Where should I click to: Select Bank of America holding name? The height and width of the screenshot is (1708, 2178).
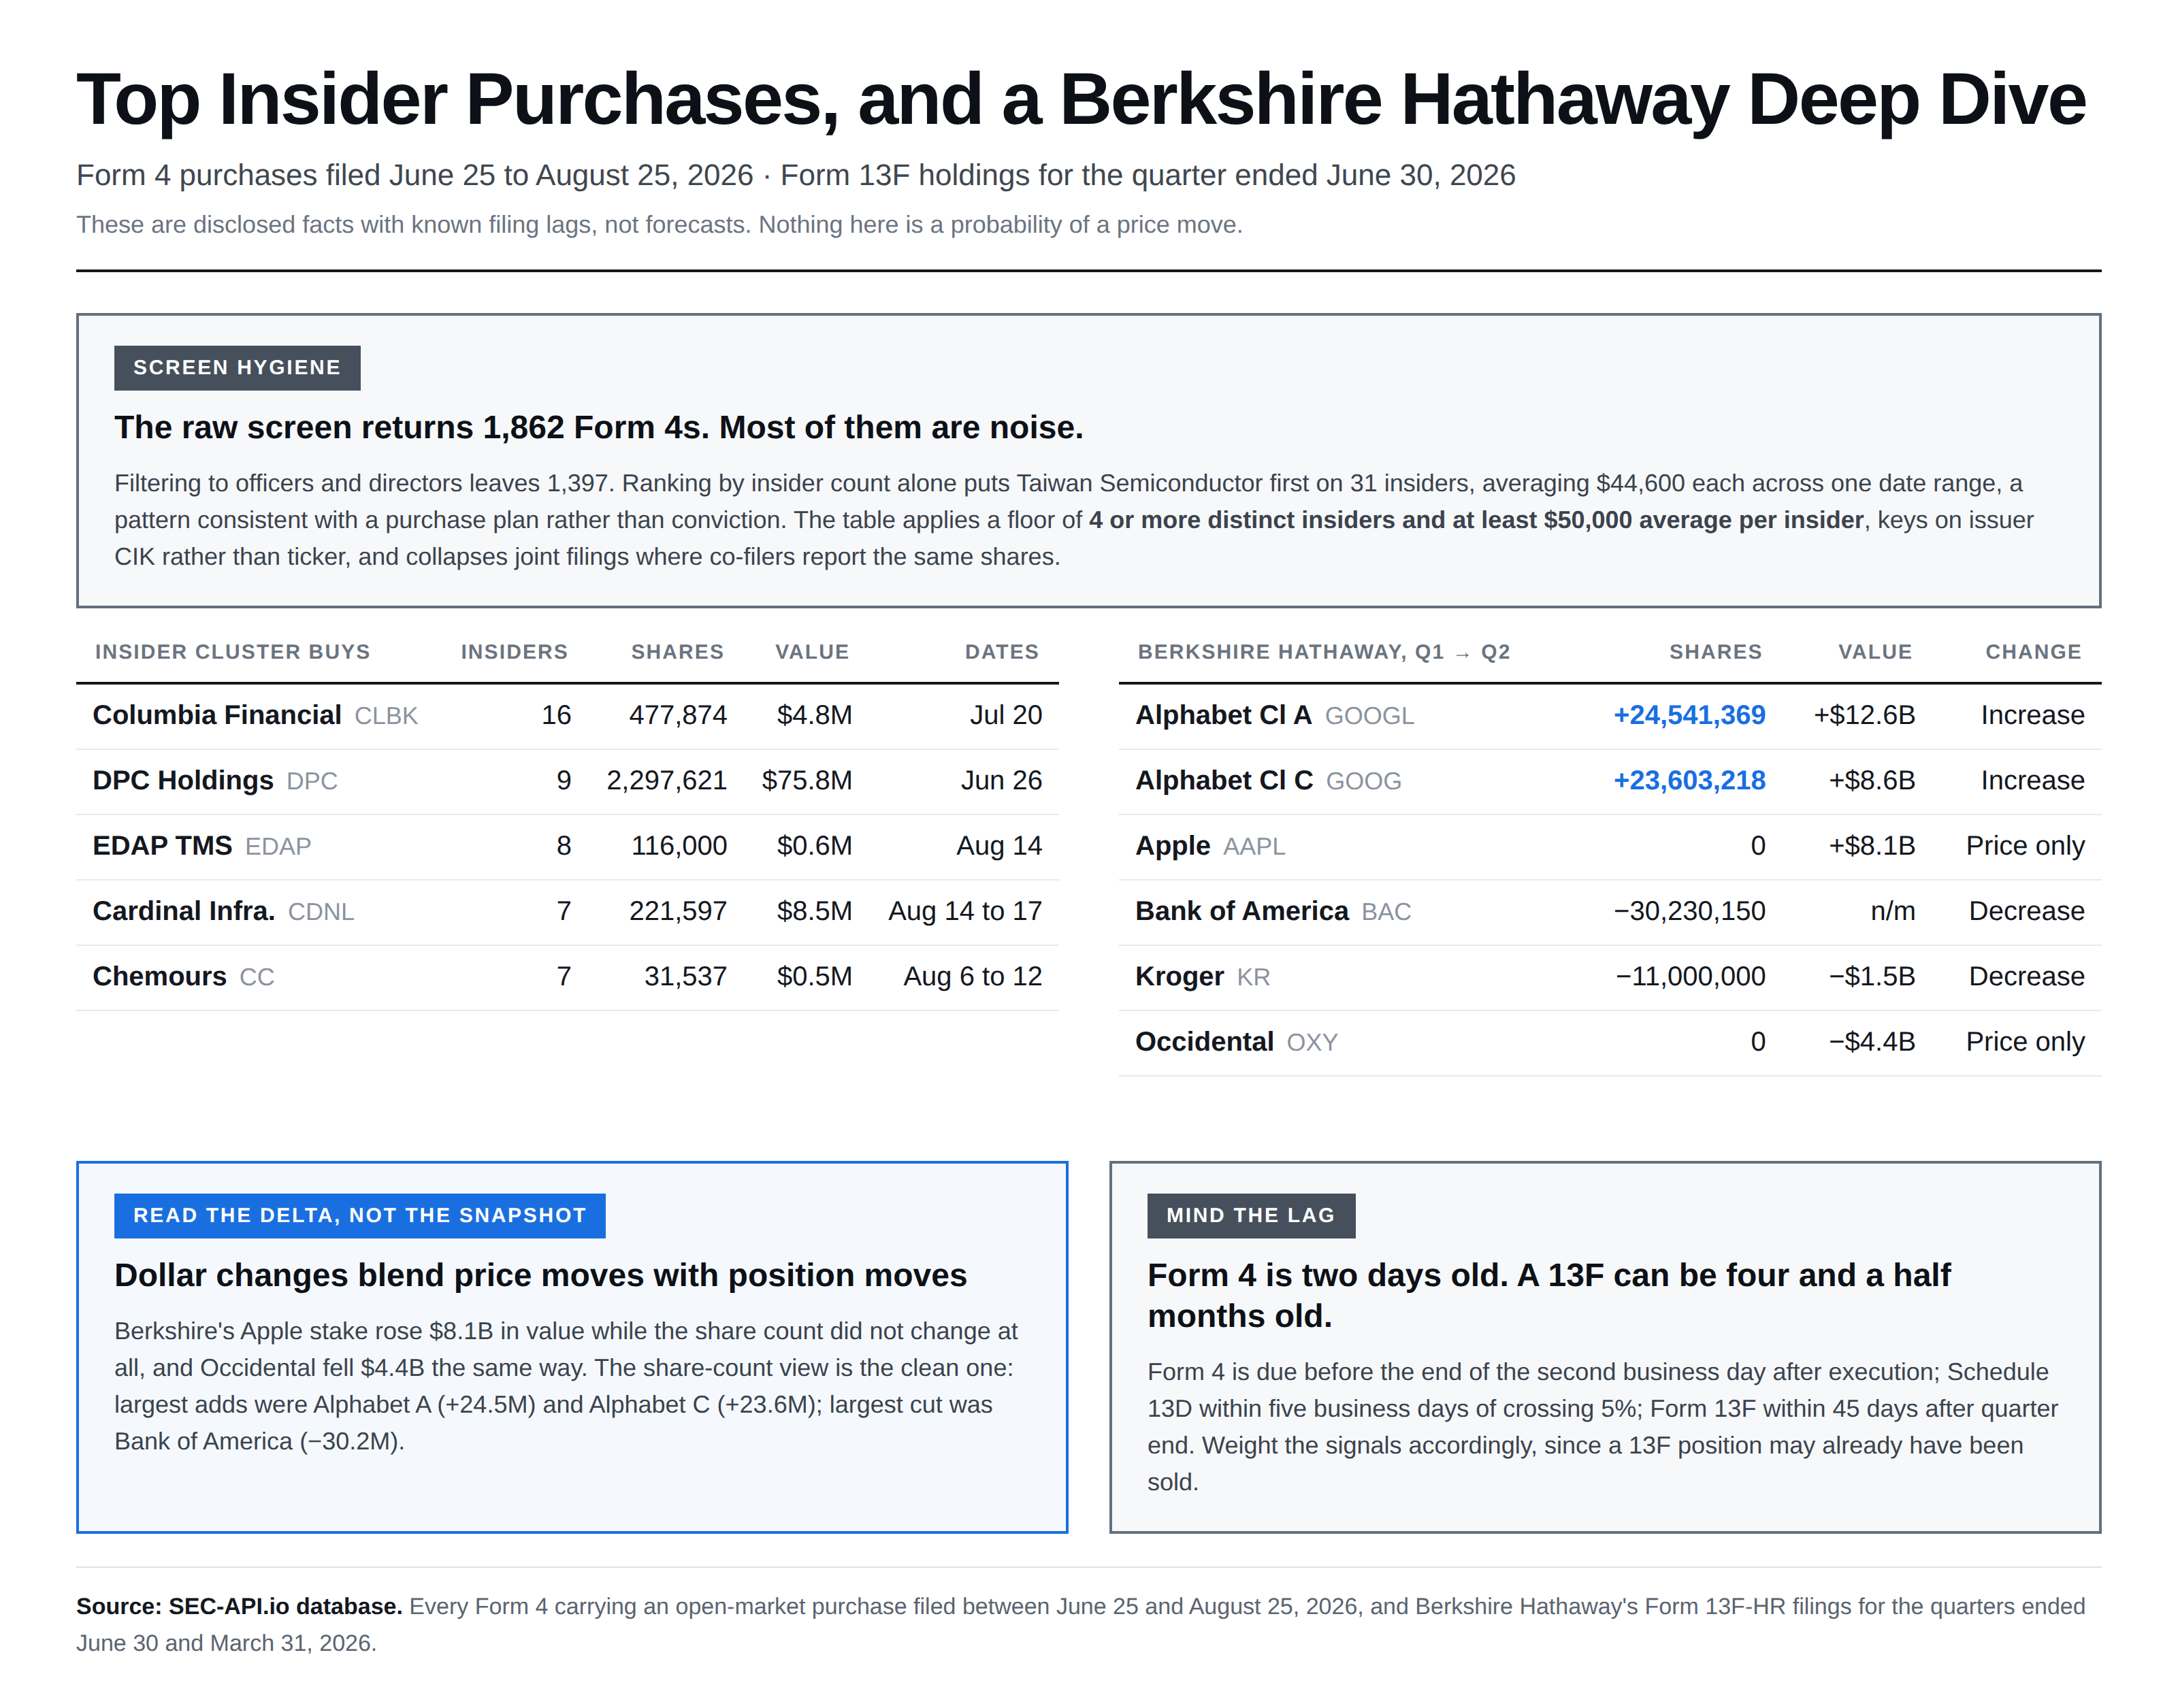pos(1242,911)
